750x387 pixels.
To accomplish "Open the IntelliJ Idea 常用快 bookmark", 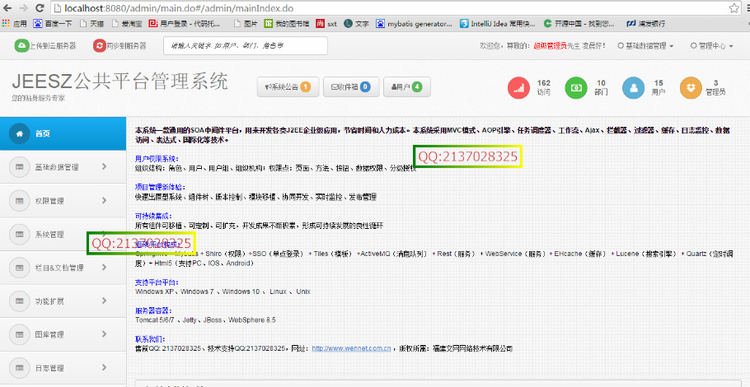I will tap(497, 23).
